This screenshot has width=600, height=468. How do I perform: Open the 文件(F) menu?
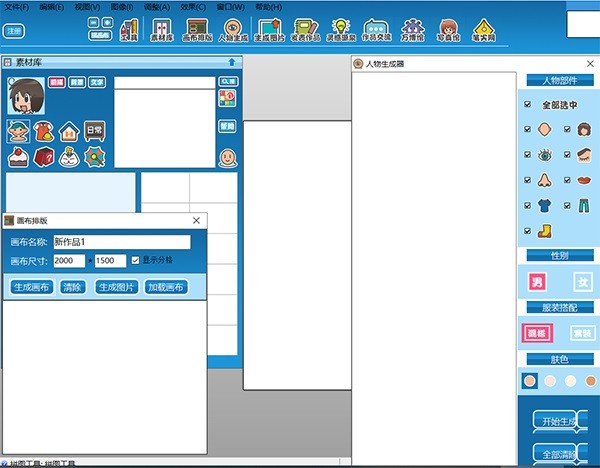(17, 6)
